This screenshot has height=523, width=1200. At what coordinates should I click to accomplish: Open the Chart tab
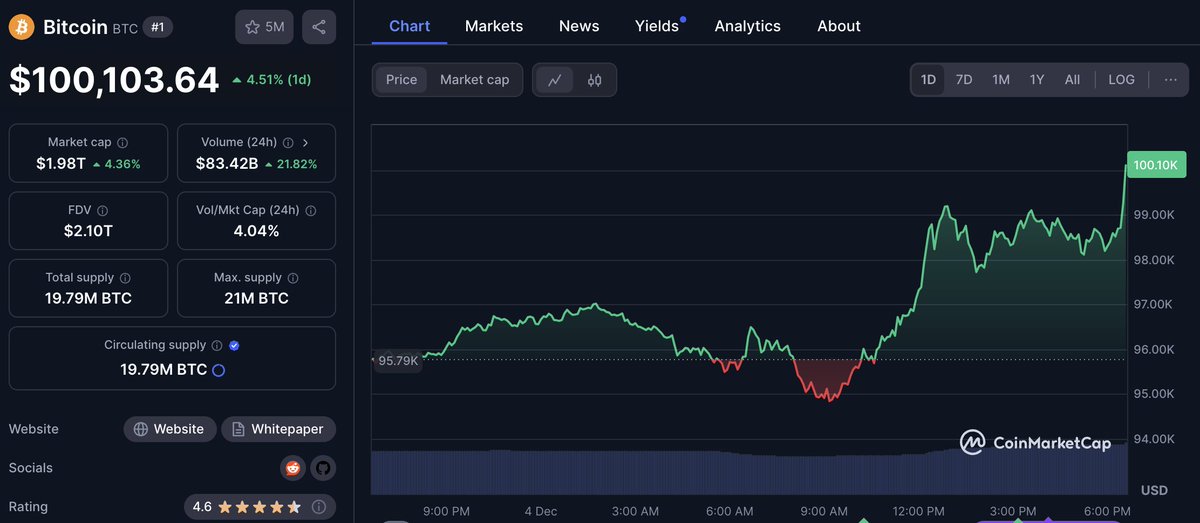(x=409, y=26)
